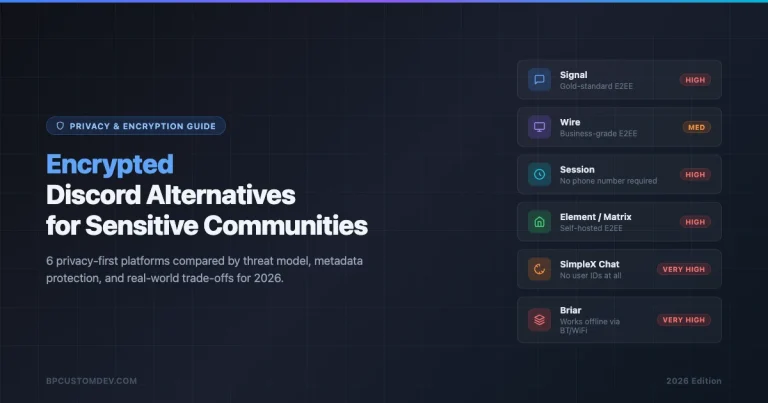The width and height of the screenshot is (768, 403).
Task: Click the shield icon in guide badge
Action: click(60, 126)
